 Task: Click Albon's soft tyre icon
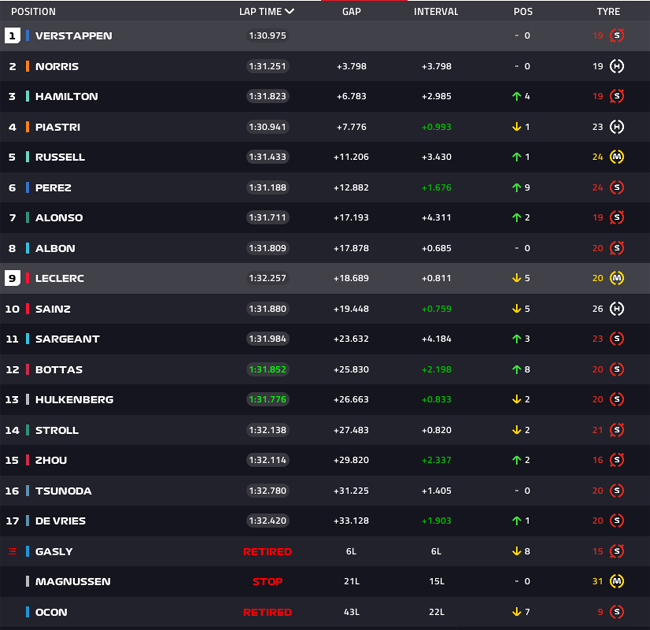coord(617,248)
